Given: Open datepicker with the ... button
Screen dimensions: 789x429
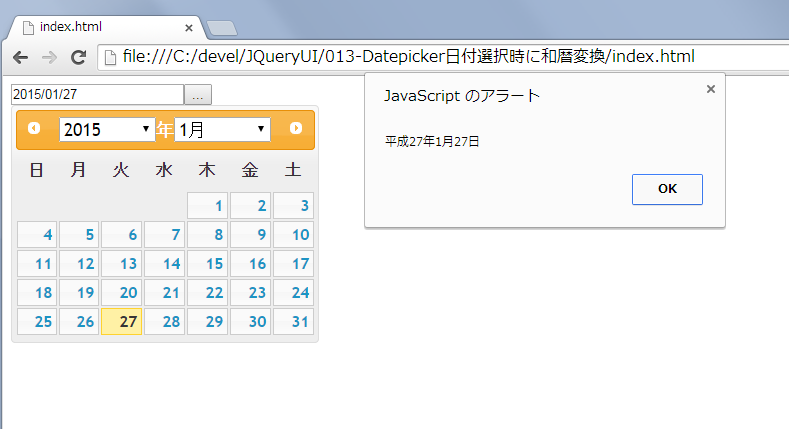Looking at the screenshot, I should [198, 95].
